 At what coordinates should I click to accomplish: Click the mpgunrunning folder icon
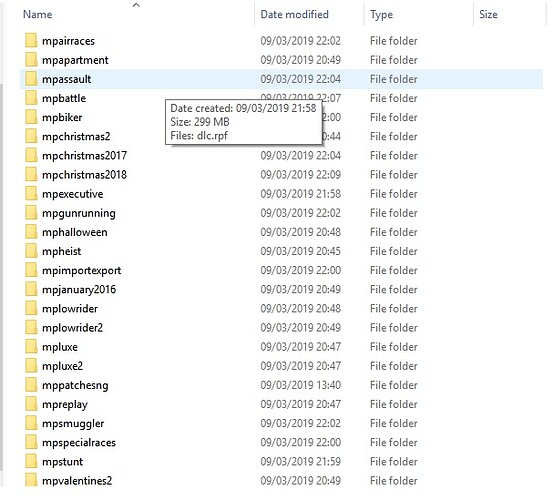(31, 213)
